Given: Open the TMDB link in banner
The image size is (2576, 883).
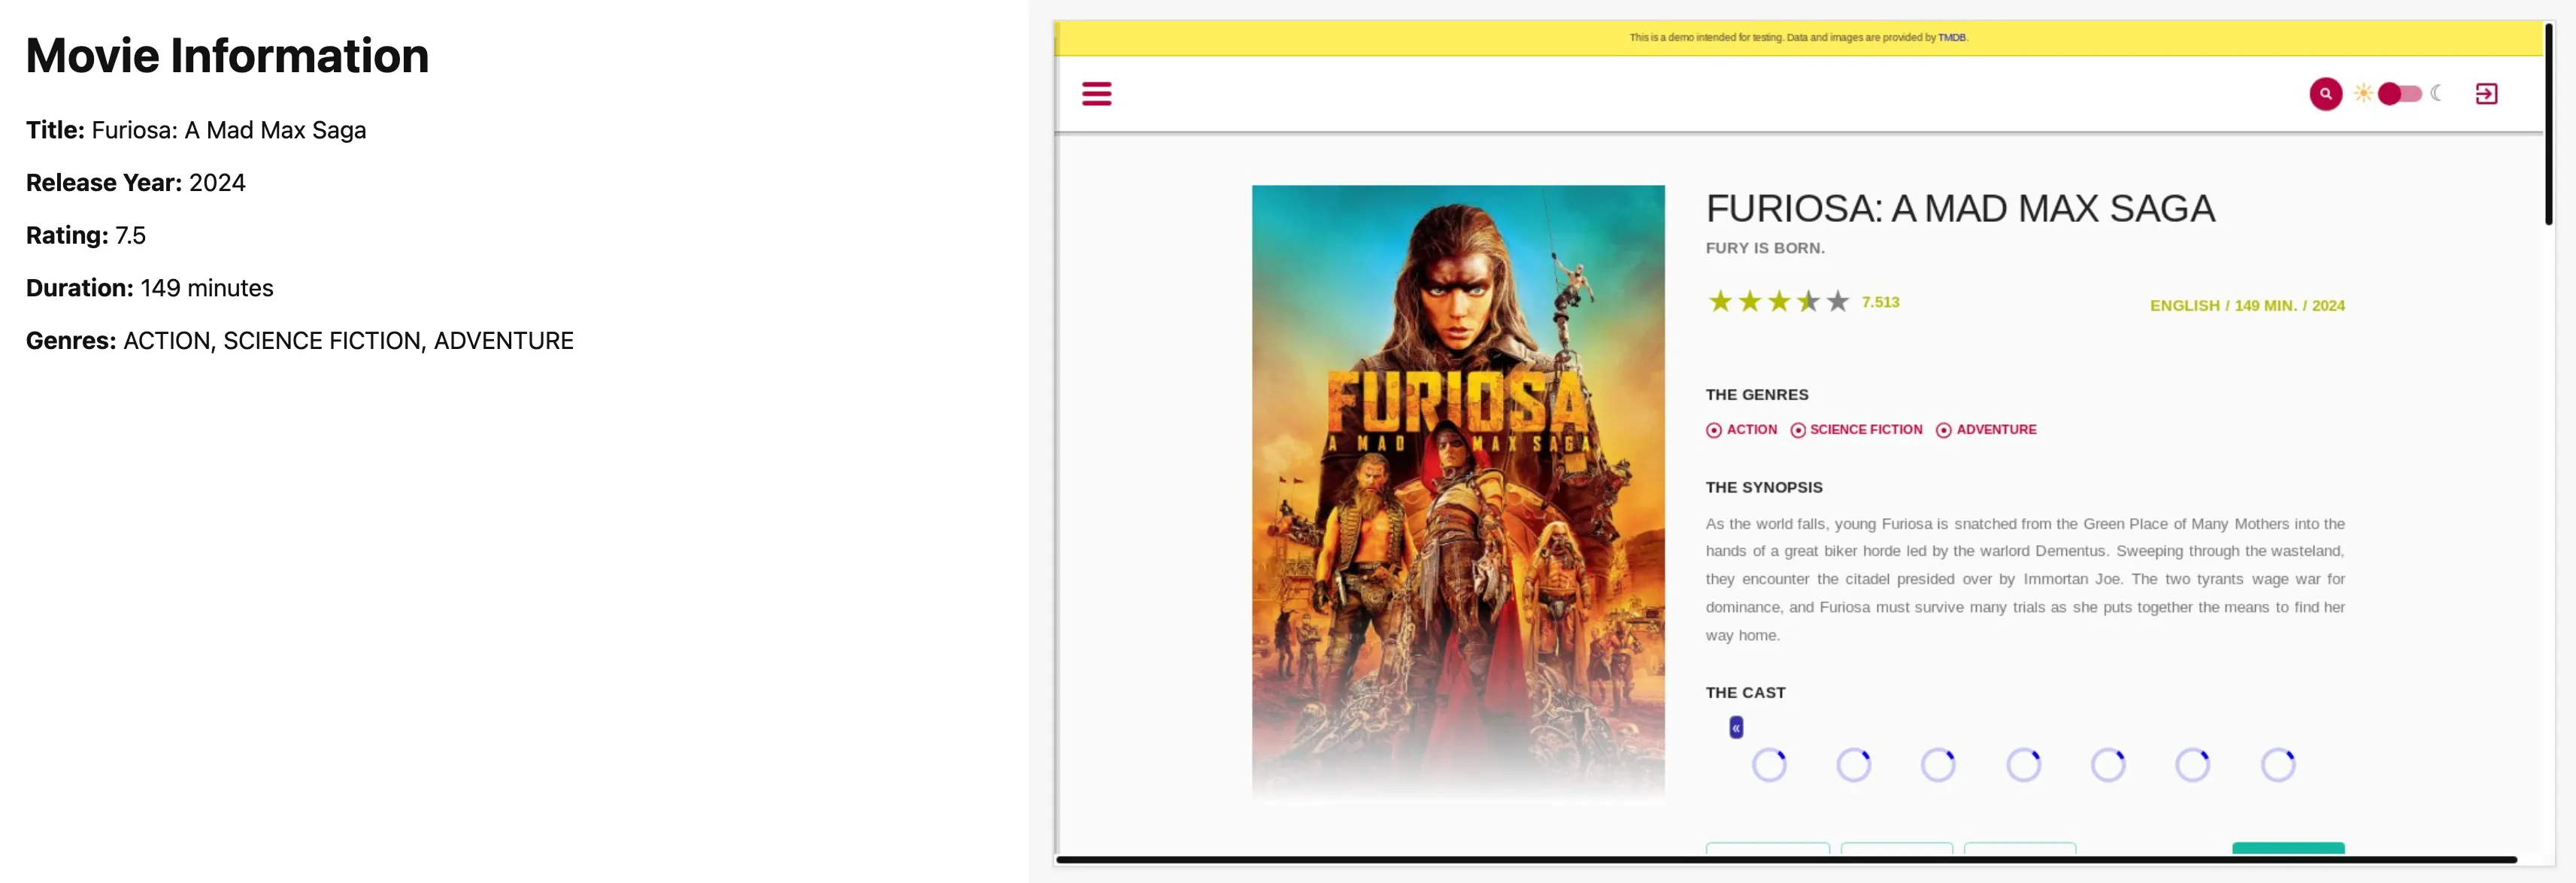Looking at the screenshot, I should click(1951, 38).
